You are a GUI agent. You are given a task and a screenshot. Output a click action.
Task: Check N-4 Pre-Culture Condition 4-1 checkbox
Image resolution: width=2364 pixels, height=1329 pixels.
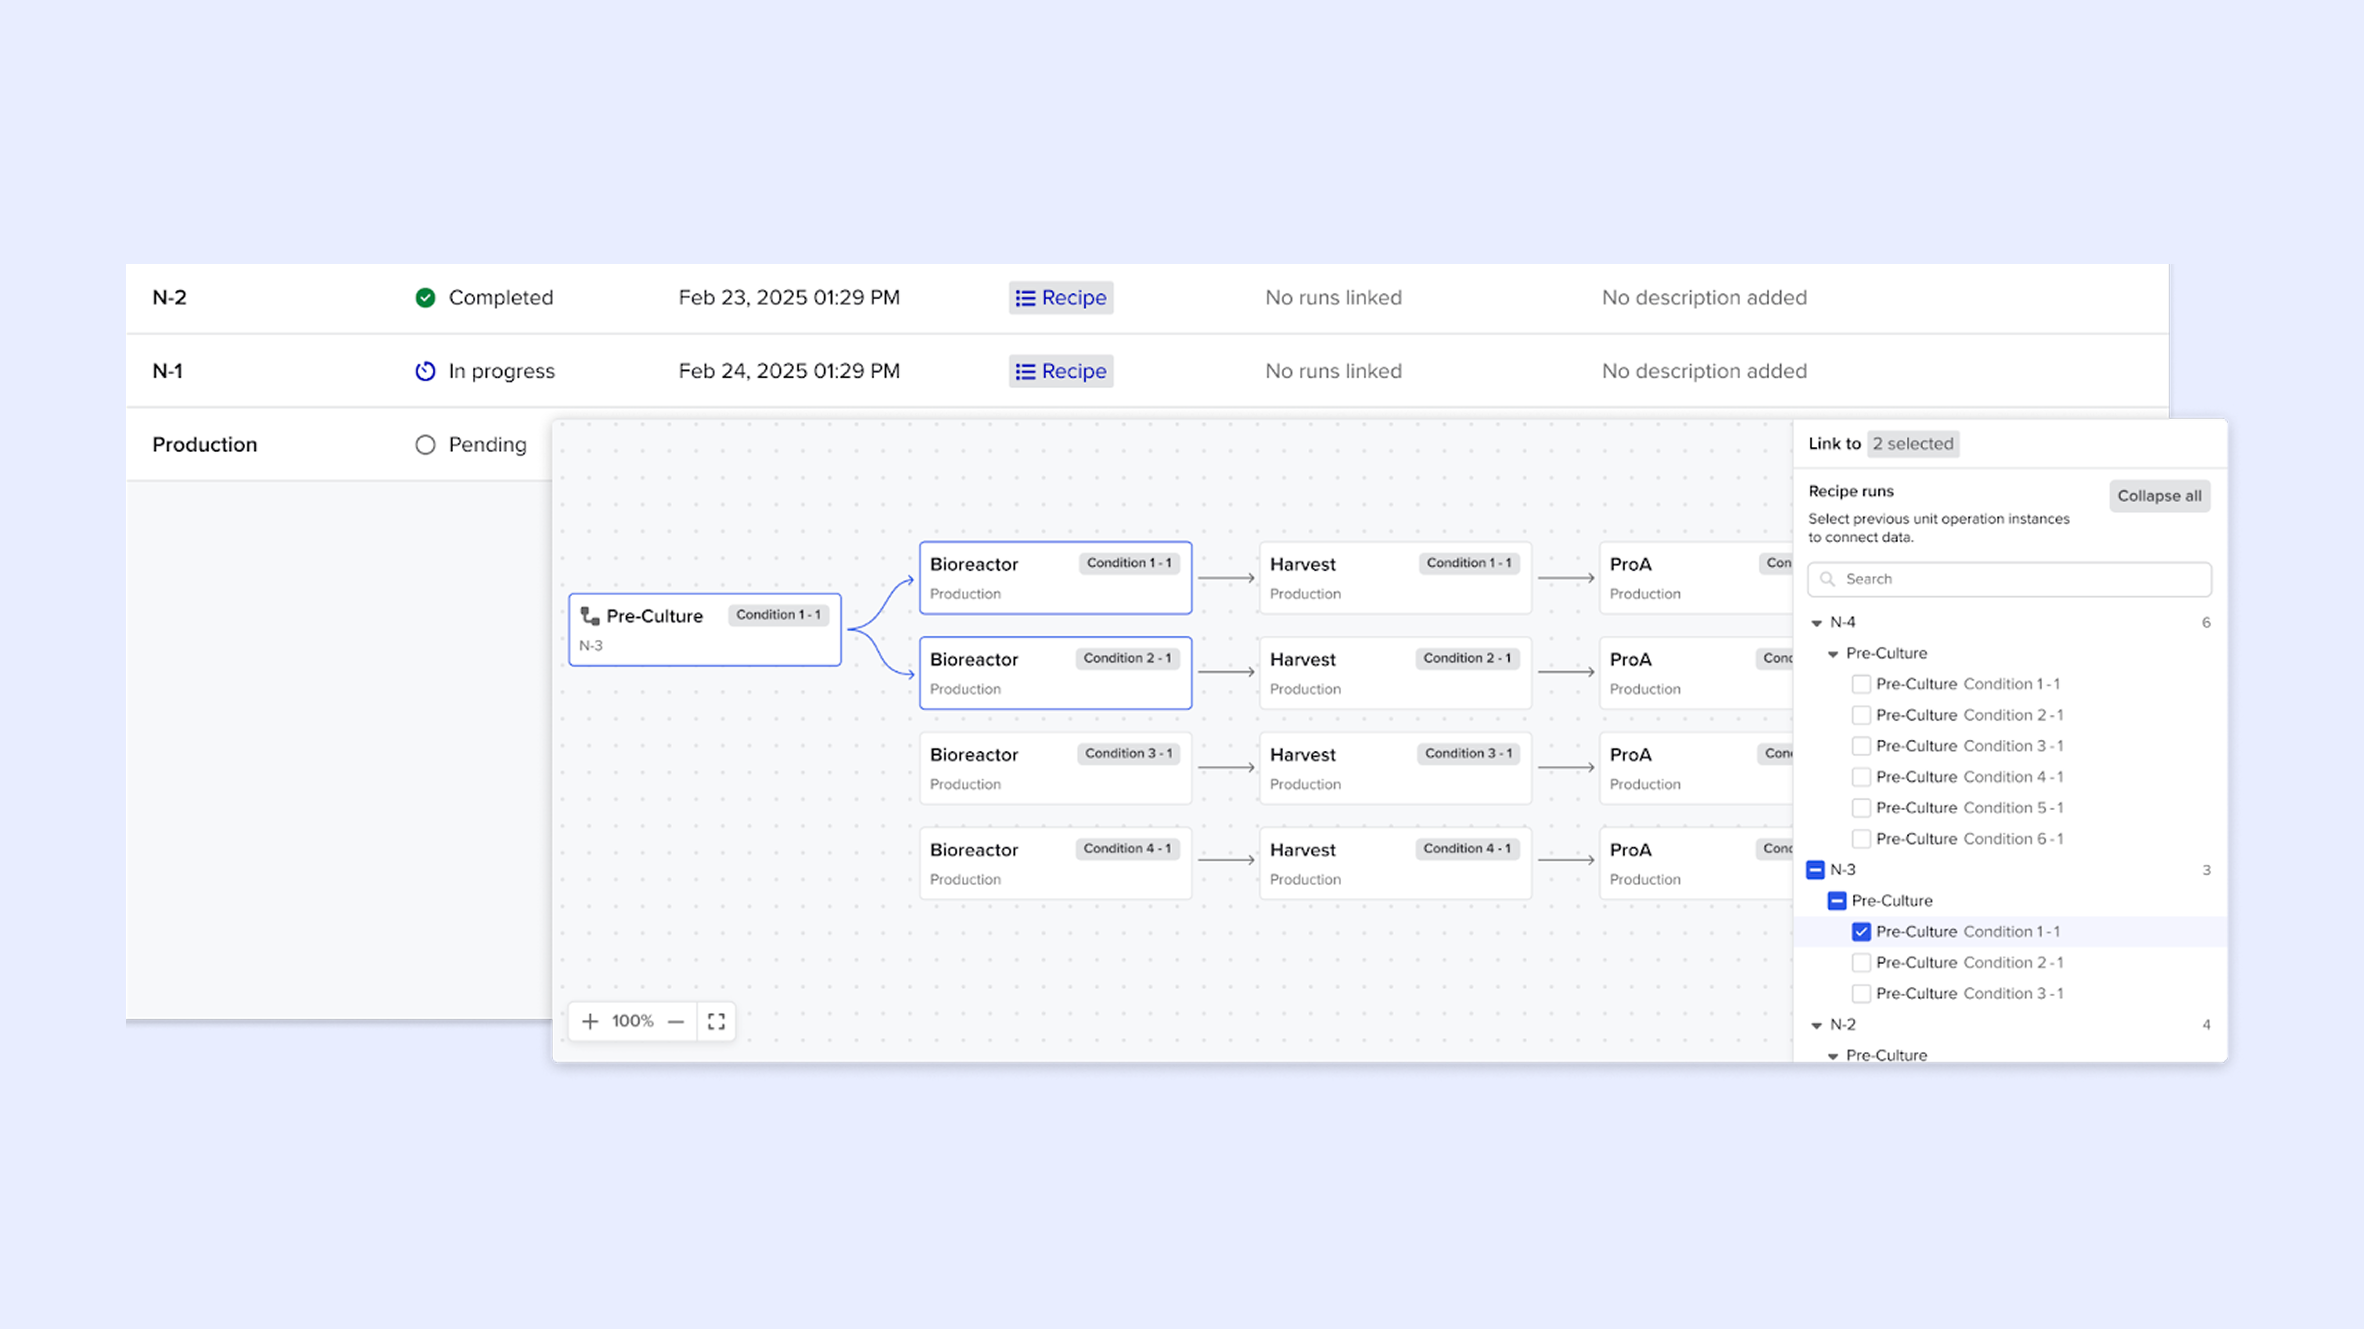click(1861, 777)
